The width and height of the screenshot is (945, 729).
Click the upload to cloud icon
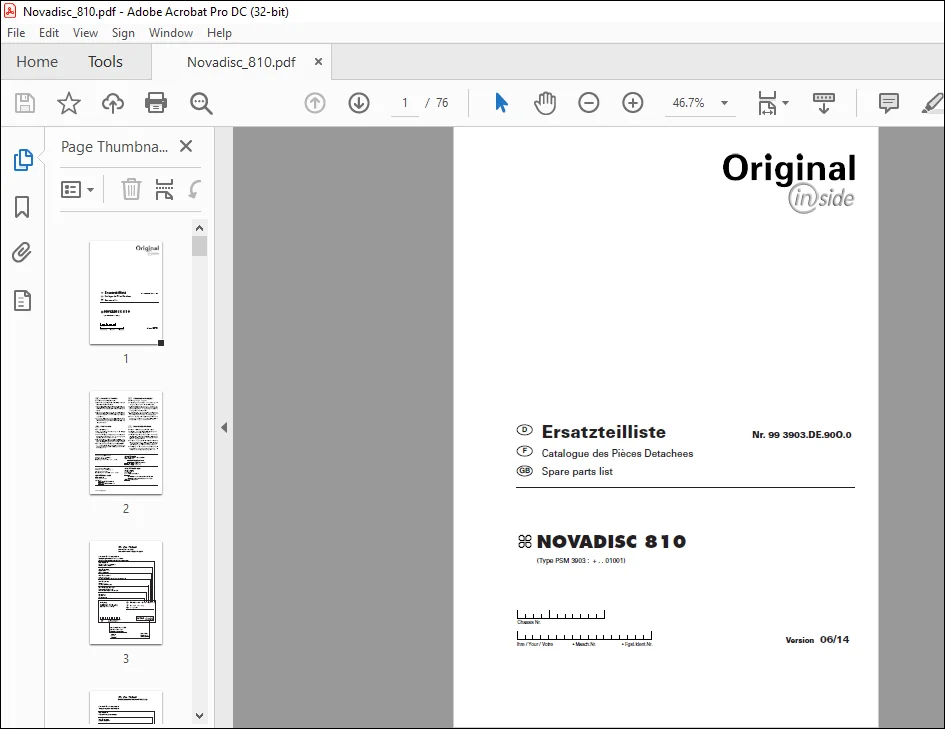point(113,103)
